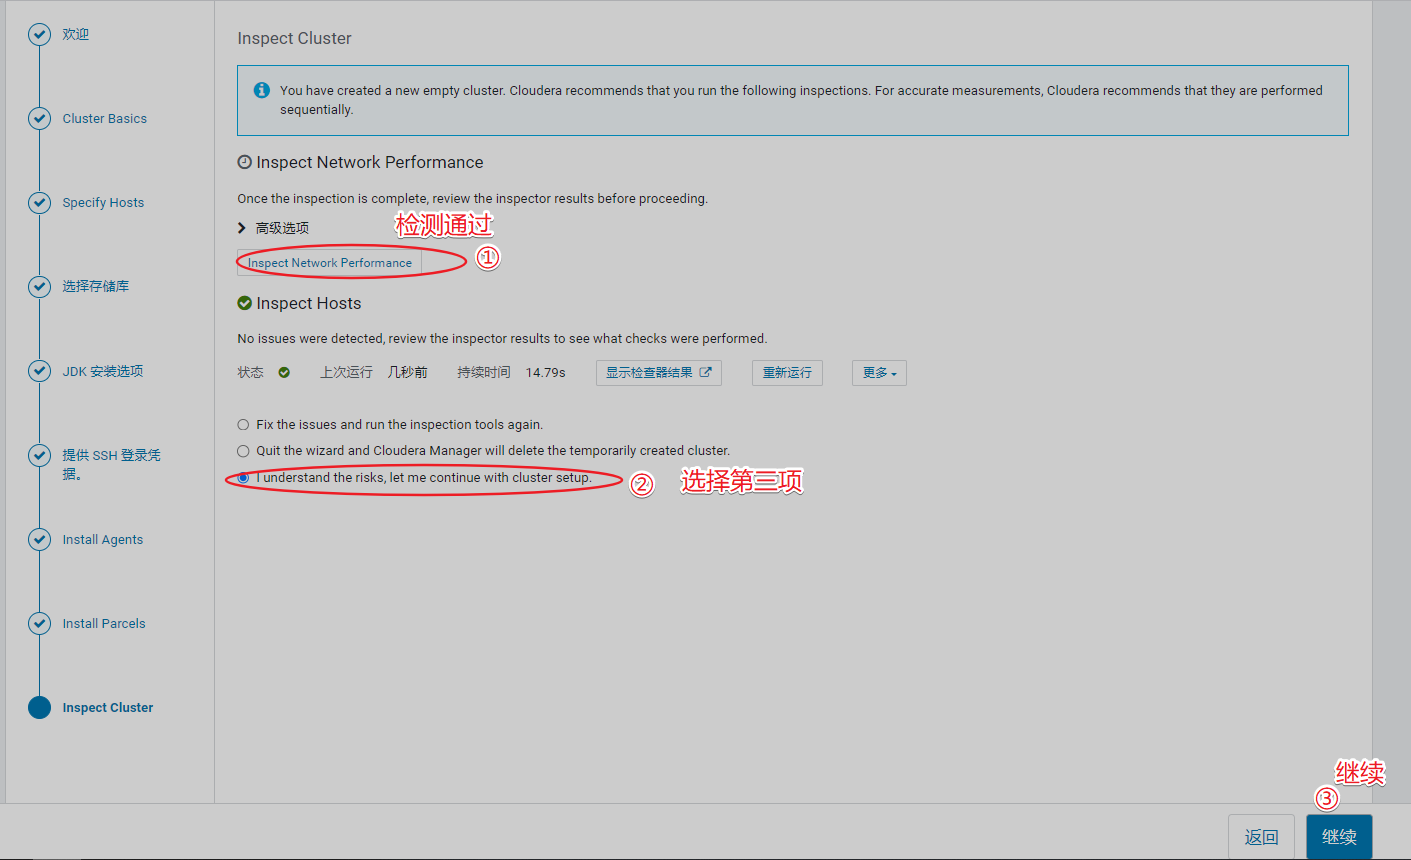Go to the Install Agents wizard step

pos(102,539)
